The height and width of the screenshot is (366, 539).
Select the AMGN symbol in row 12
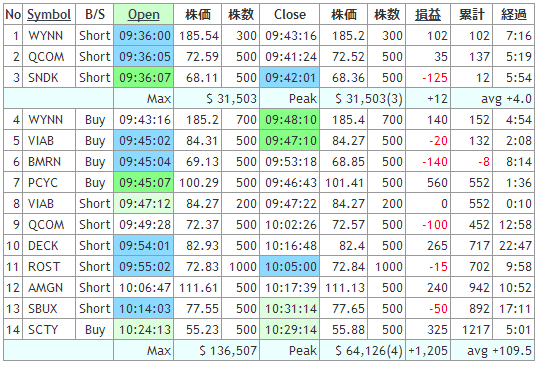[46, 288]
